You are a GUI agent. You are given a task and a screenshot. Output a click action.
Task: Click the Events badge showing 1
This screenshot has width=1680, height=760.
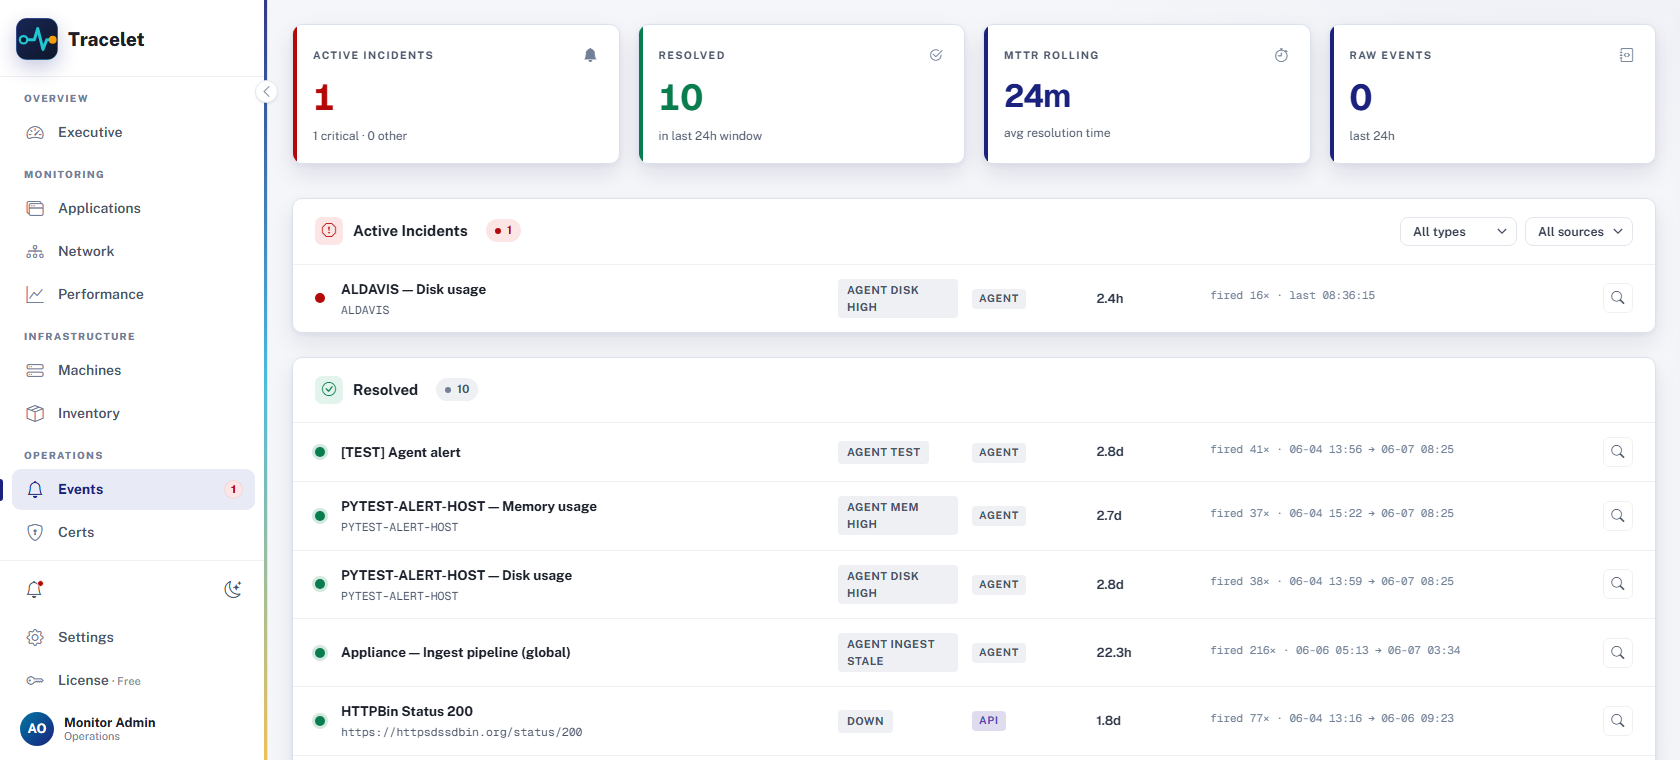233,489
